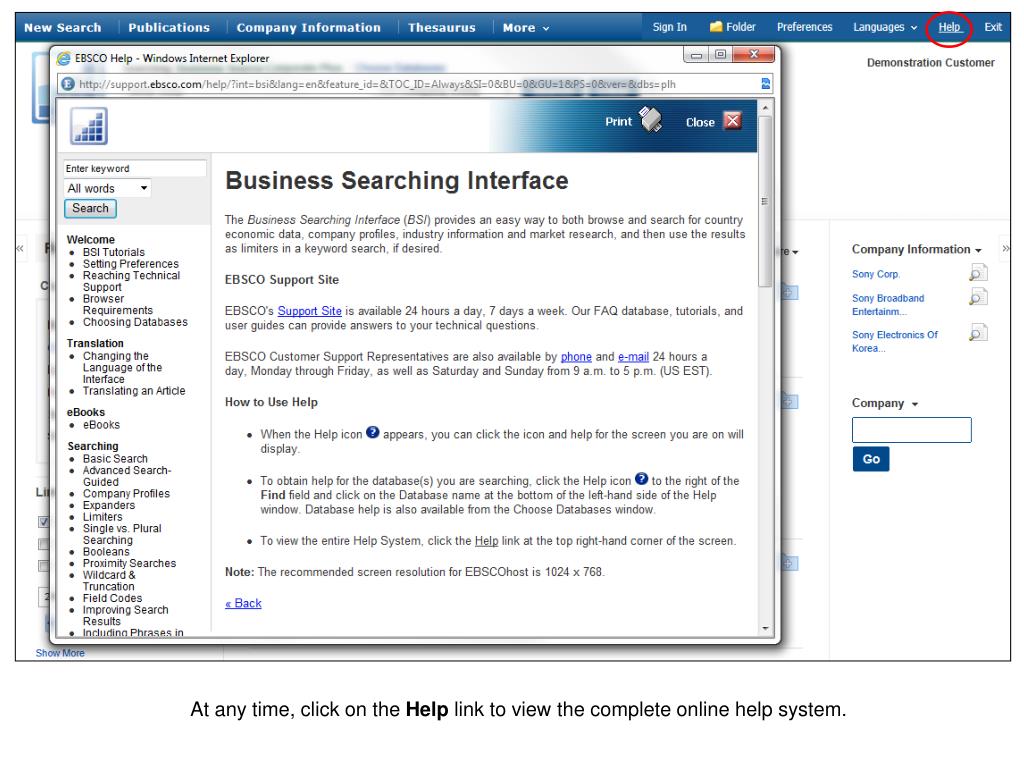
Task: Click the Enter keyword field
Action: 135,168
